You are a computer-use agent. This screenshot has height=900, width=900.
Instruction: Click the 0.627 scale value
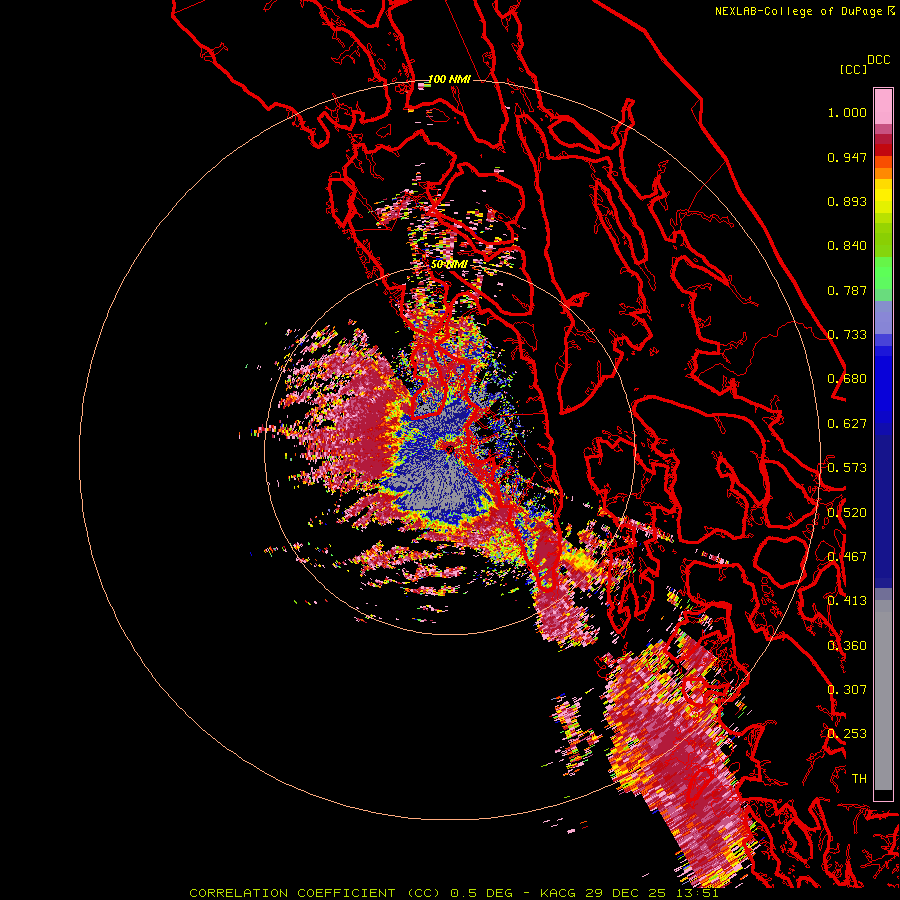click(847, 424)
